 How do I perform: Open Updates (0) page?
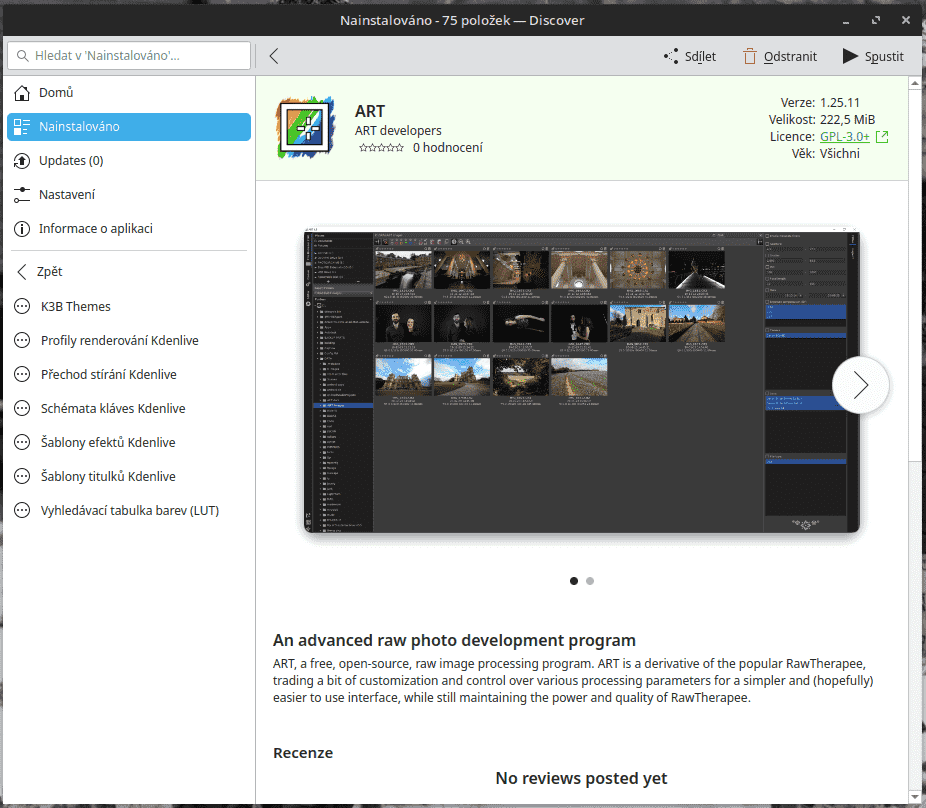point(129,161)
